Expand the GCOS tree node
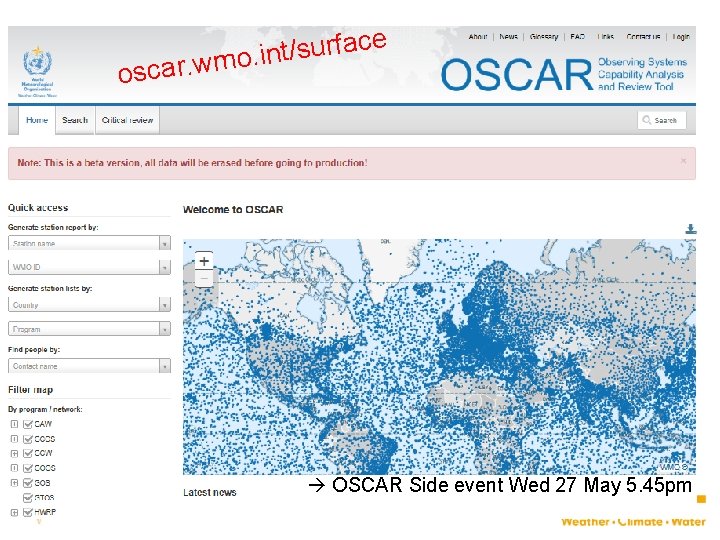Viewport: 720px width, 540px height. coord(14,439)
